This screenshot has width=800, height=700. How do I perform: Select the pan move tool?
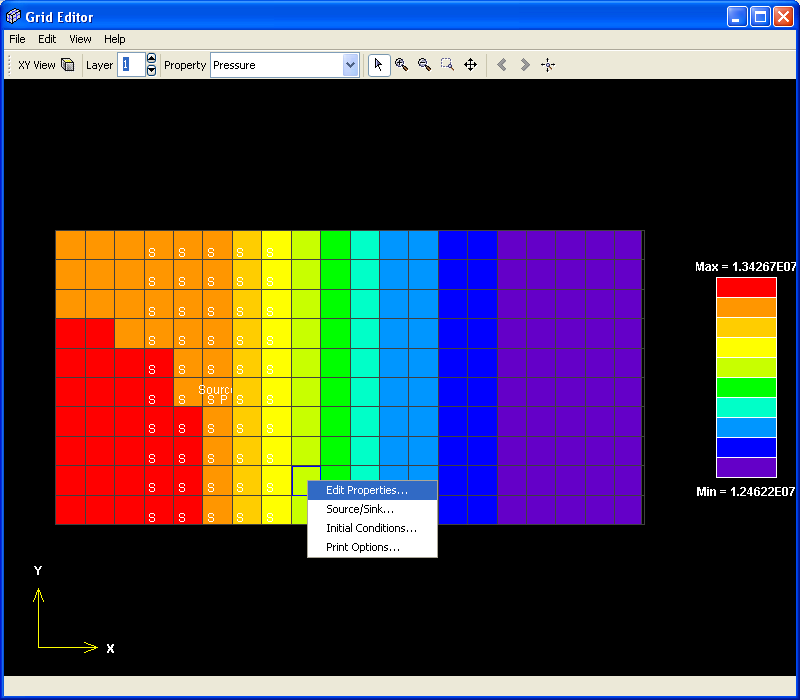click(x=470, y=65)
